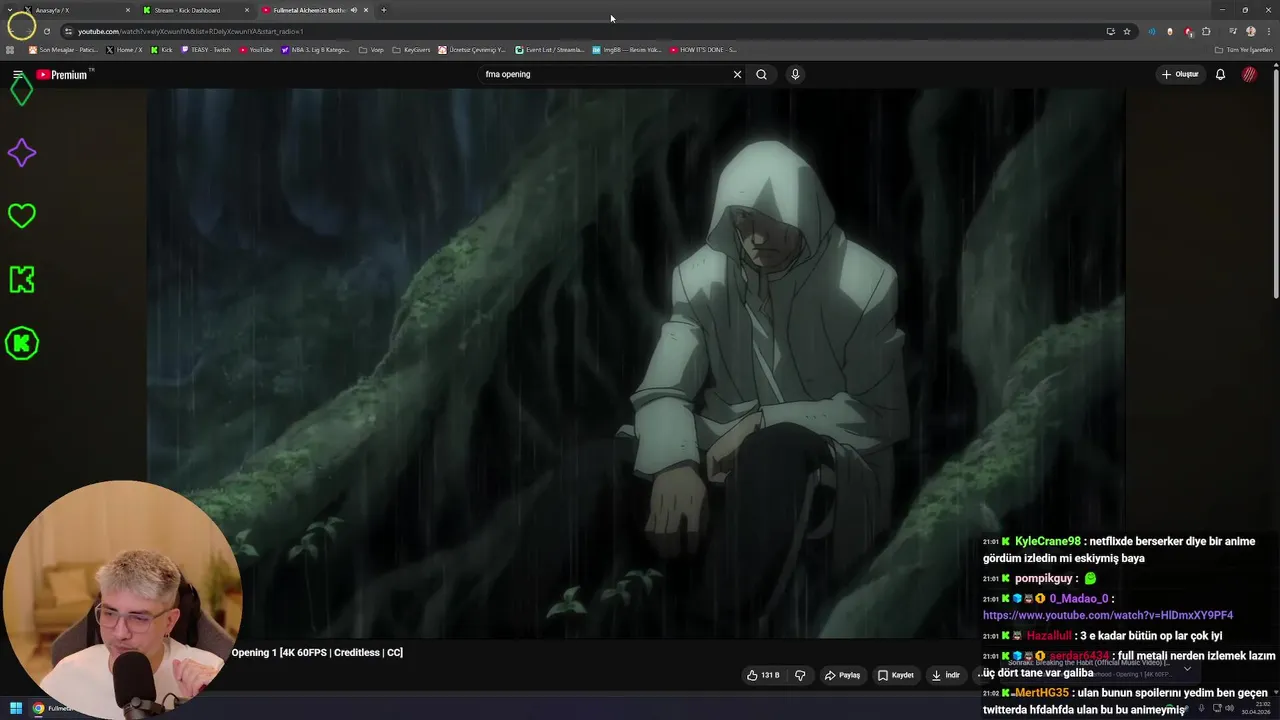Start voice search with the microphone

point(795,74)
